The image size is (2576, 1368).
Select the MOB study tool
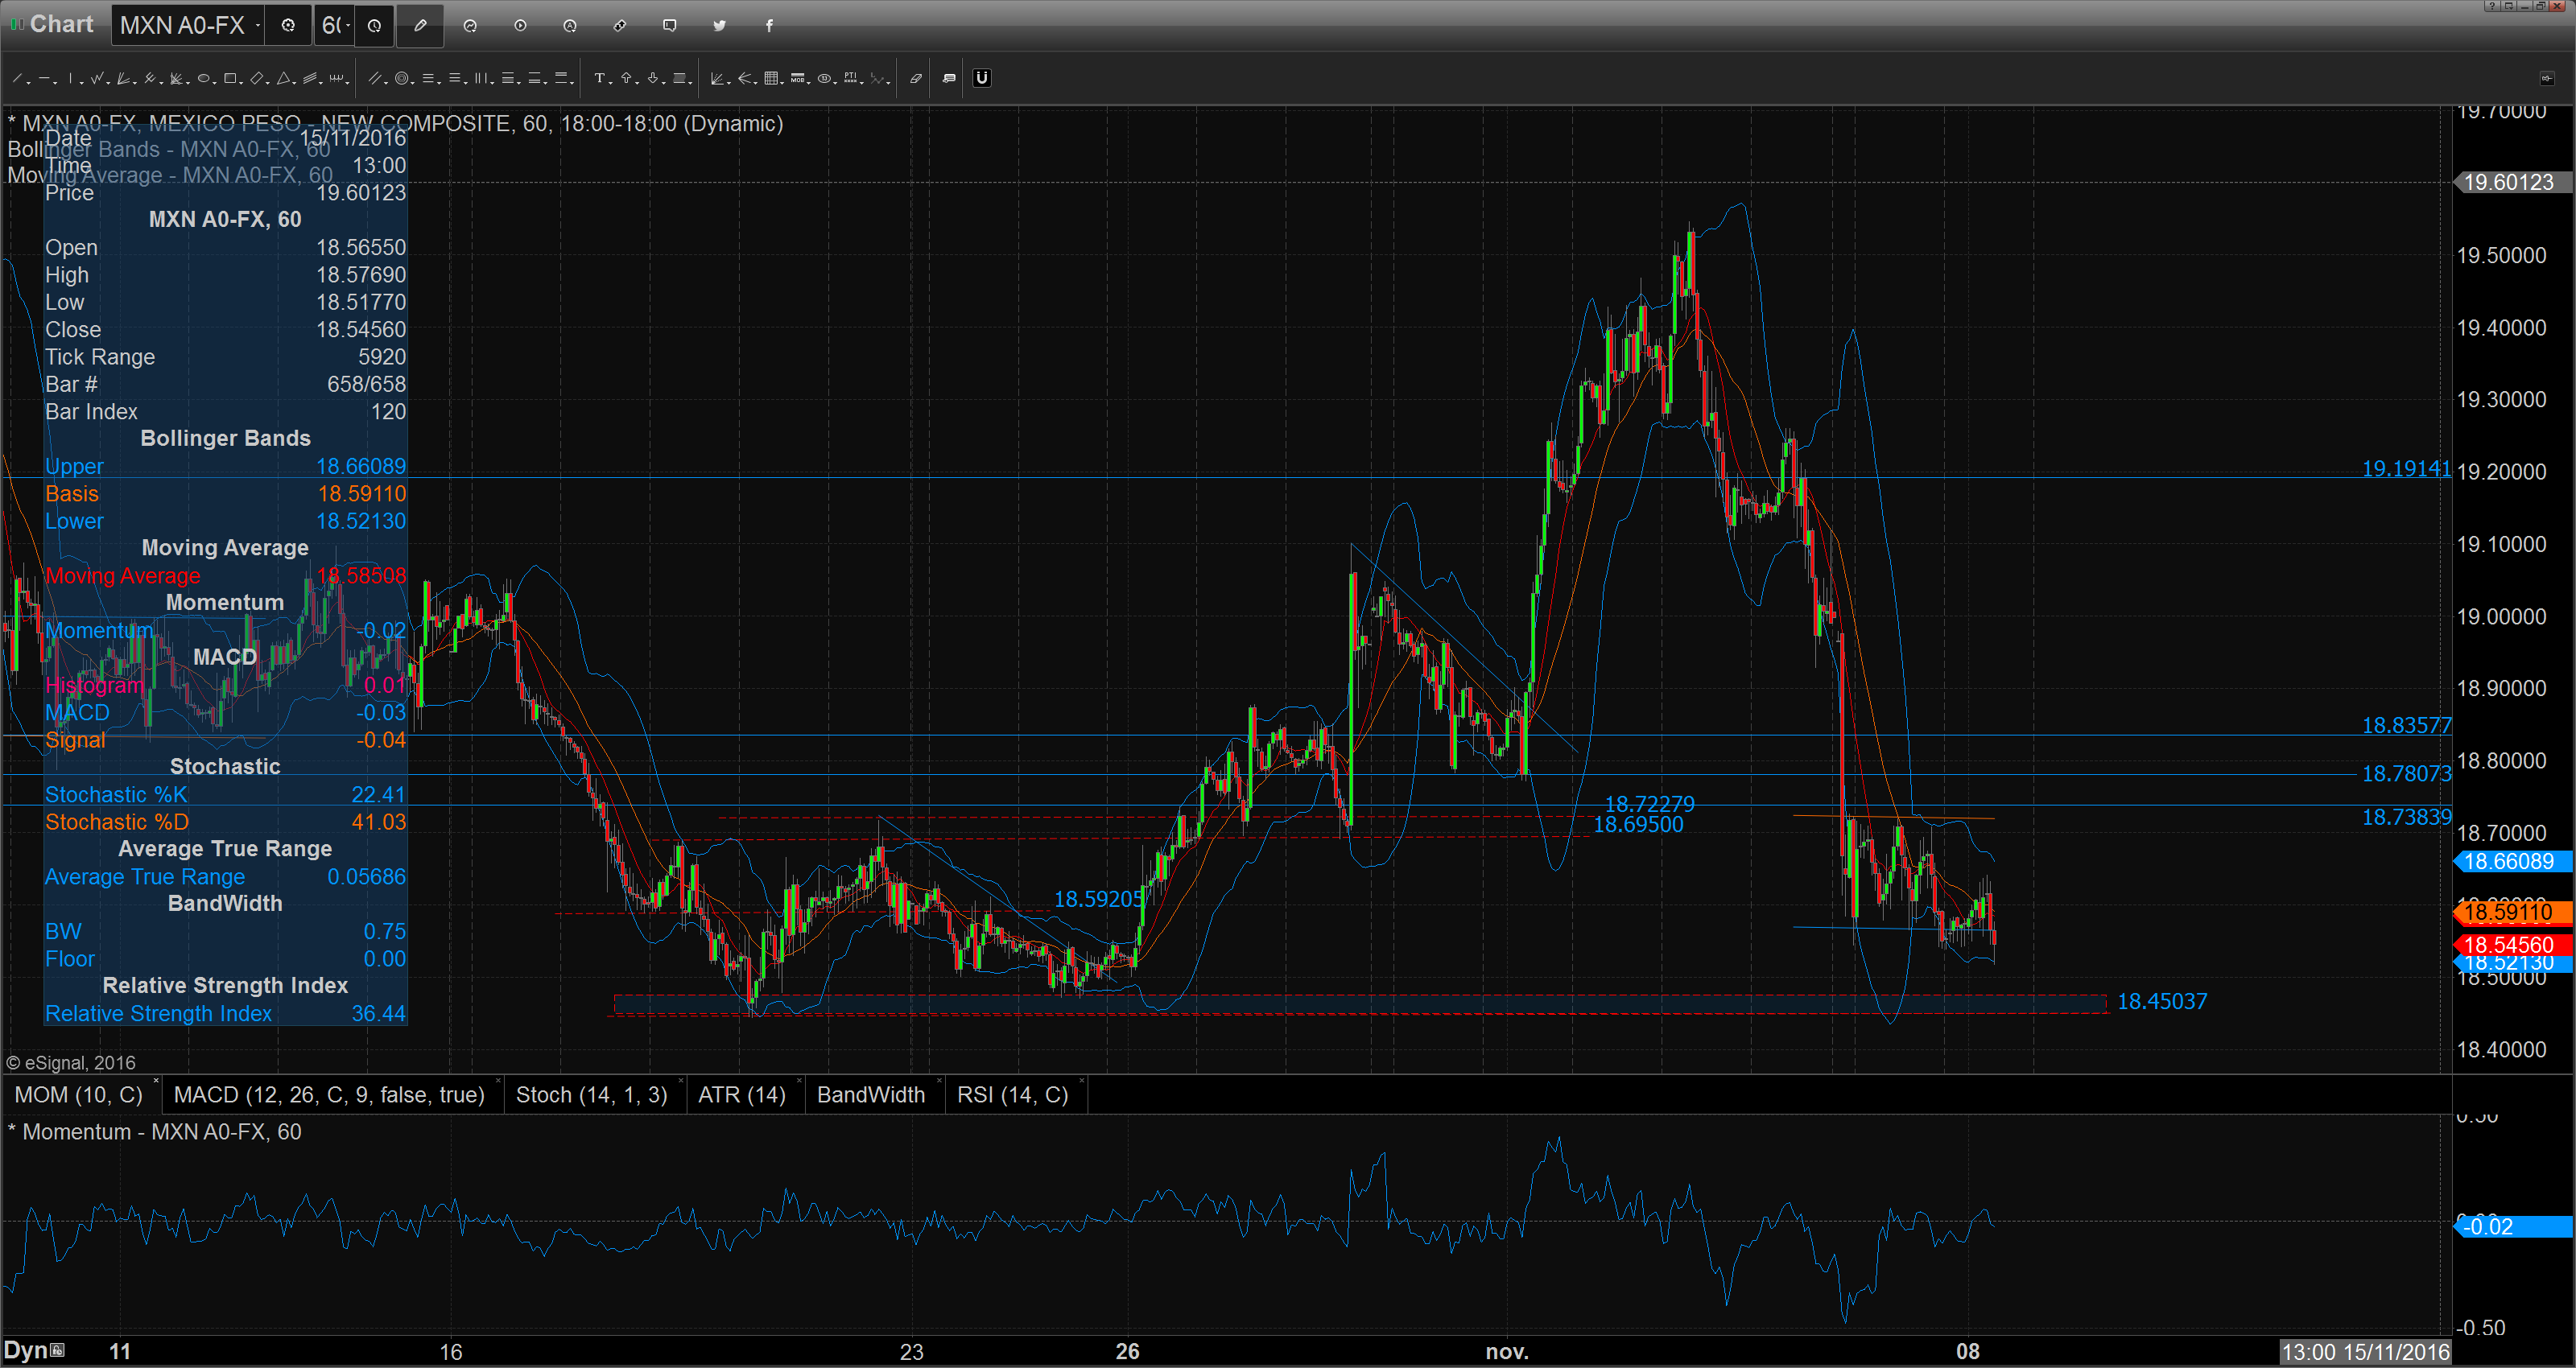click(x=798, y=78)
